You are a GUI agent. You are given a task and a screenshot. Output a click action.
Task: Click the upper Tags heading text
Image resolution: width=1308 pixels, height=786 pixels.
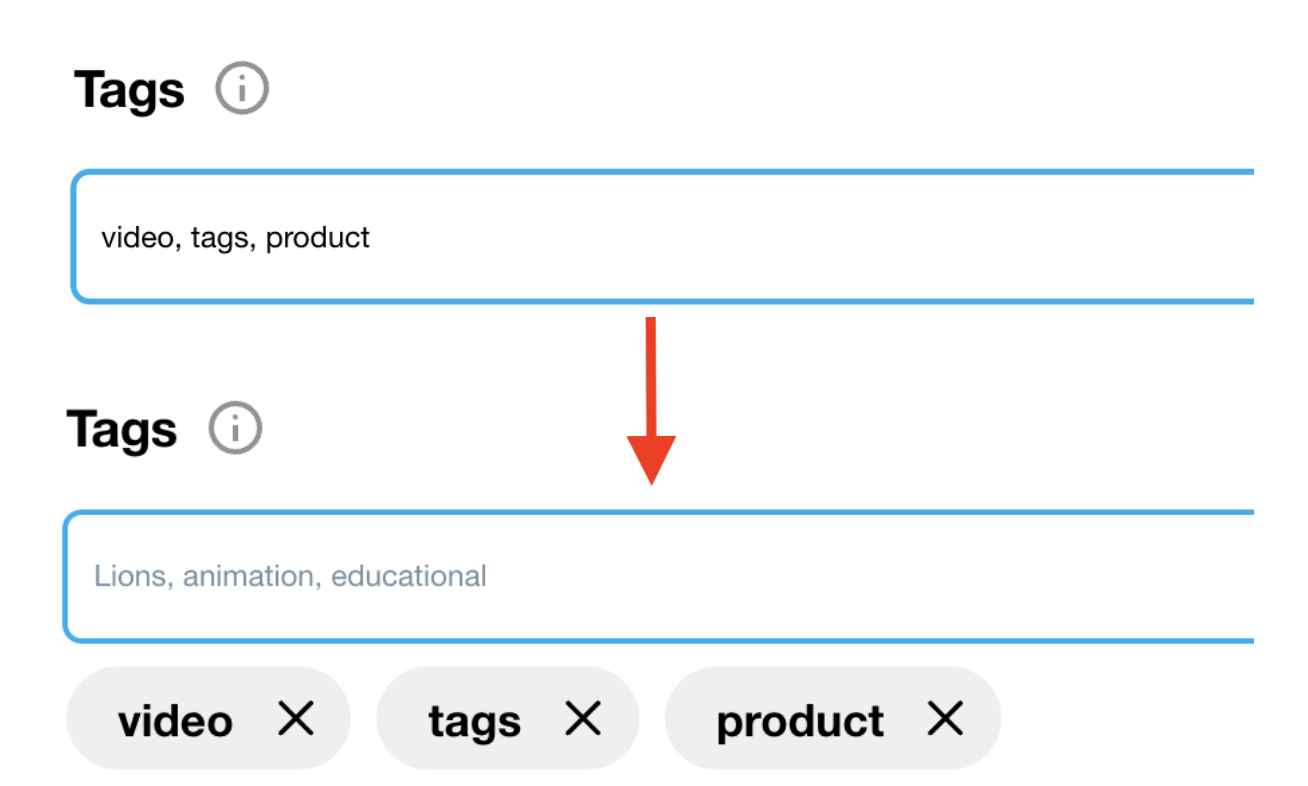(x=129, y=90)
